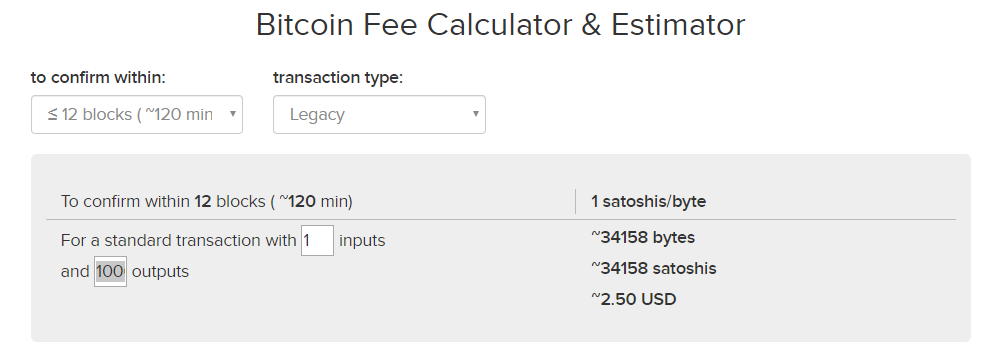This screenshot has height=362, width=1006.
Task: Click the word 'and' before outputs field
Action: tap(75, 272)
